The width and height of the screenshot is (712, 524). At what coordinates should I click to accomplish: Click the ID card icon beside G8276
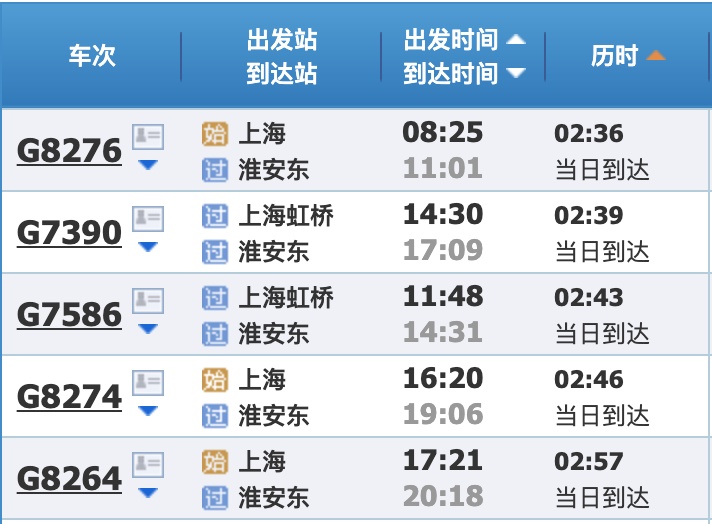tap(148, 136)
